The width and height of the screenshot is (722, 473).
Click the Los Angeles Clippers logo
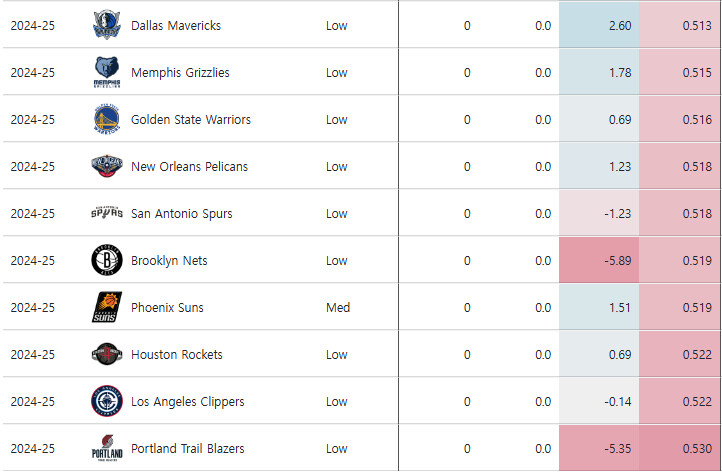pyautogui.click(x=105, y=401)
